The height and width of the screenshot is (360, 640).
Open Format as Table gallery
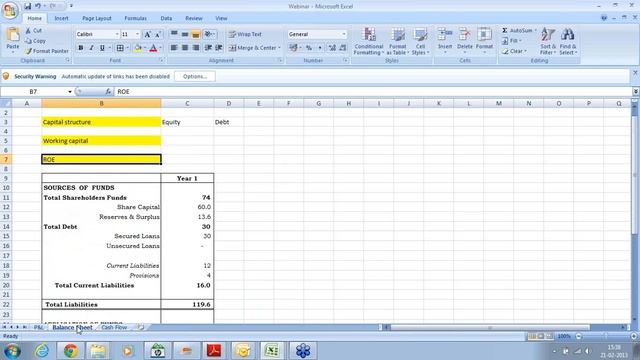pyautogui.click(x=397, y=41)
